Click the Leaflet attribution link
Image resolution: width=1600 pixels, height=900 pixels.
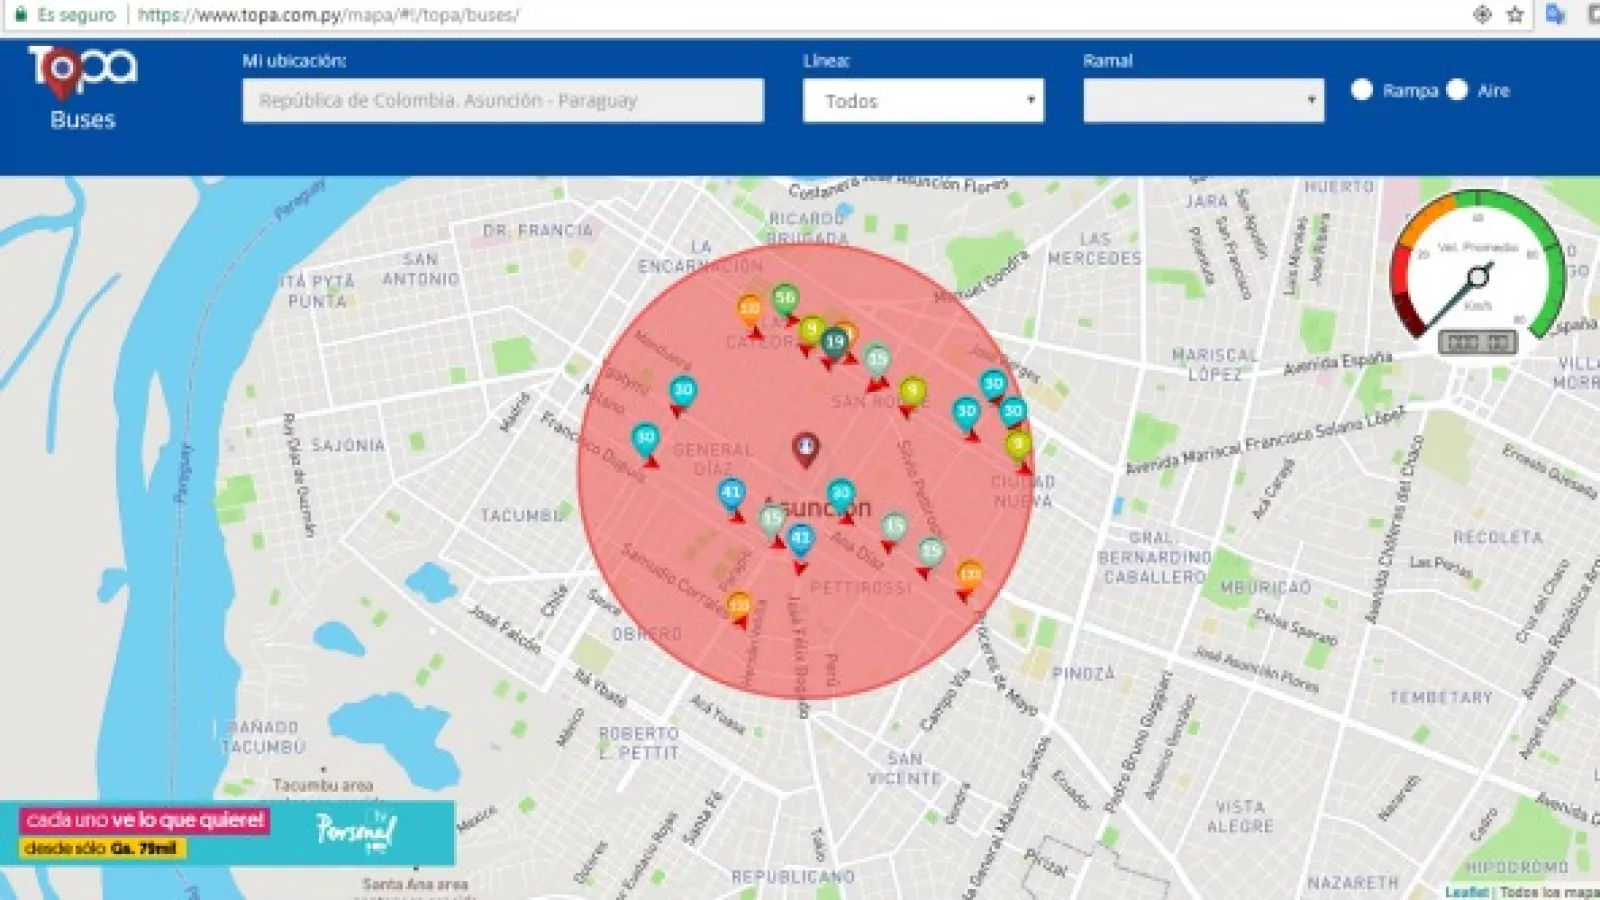[1465, 891]
